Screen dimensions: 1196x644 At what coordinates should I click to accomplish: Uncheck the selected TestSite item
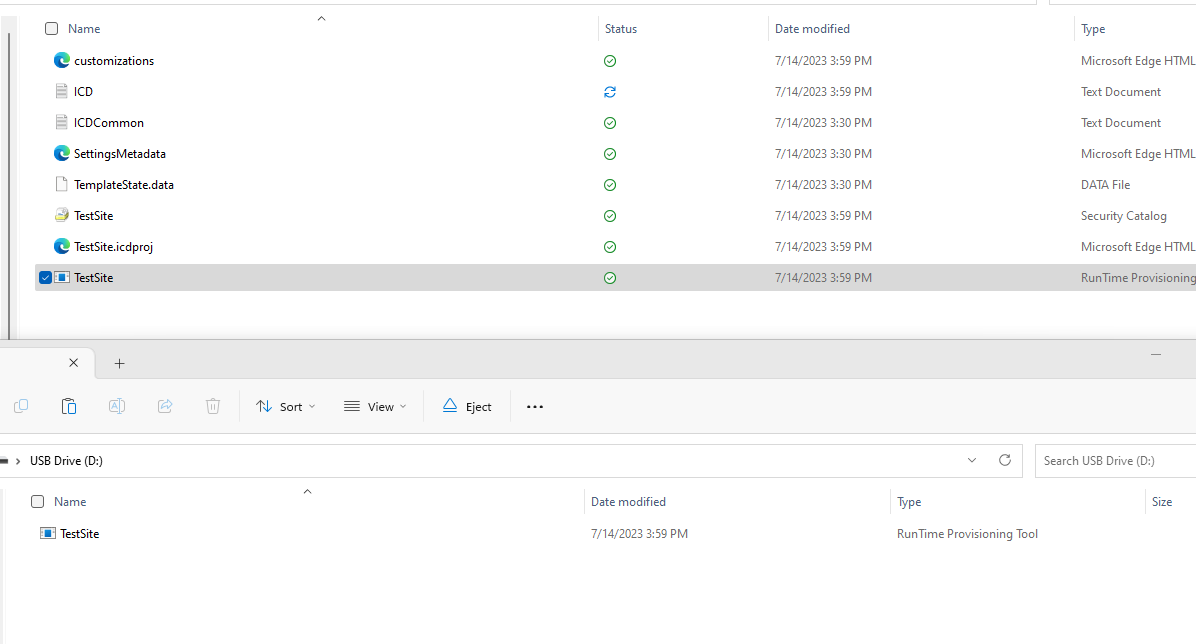[x=44, y=277]
